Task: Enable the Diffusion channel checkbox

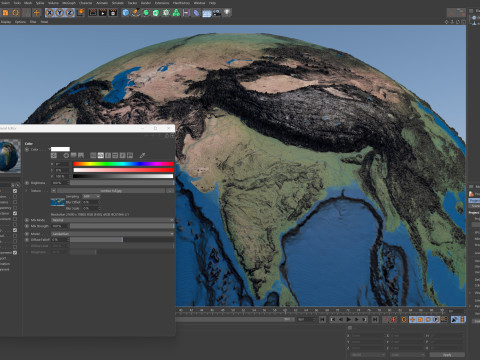Action: 15,197
